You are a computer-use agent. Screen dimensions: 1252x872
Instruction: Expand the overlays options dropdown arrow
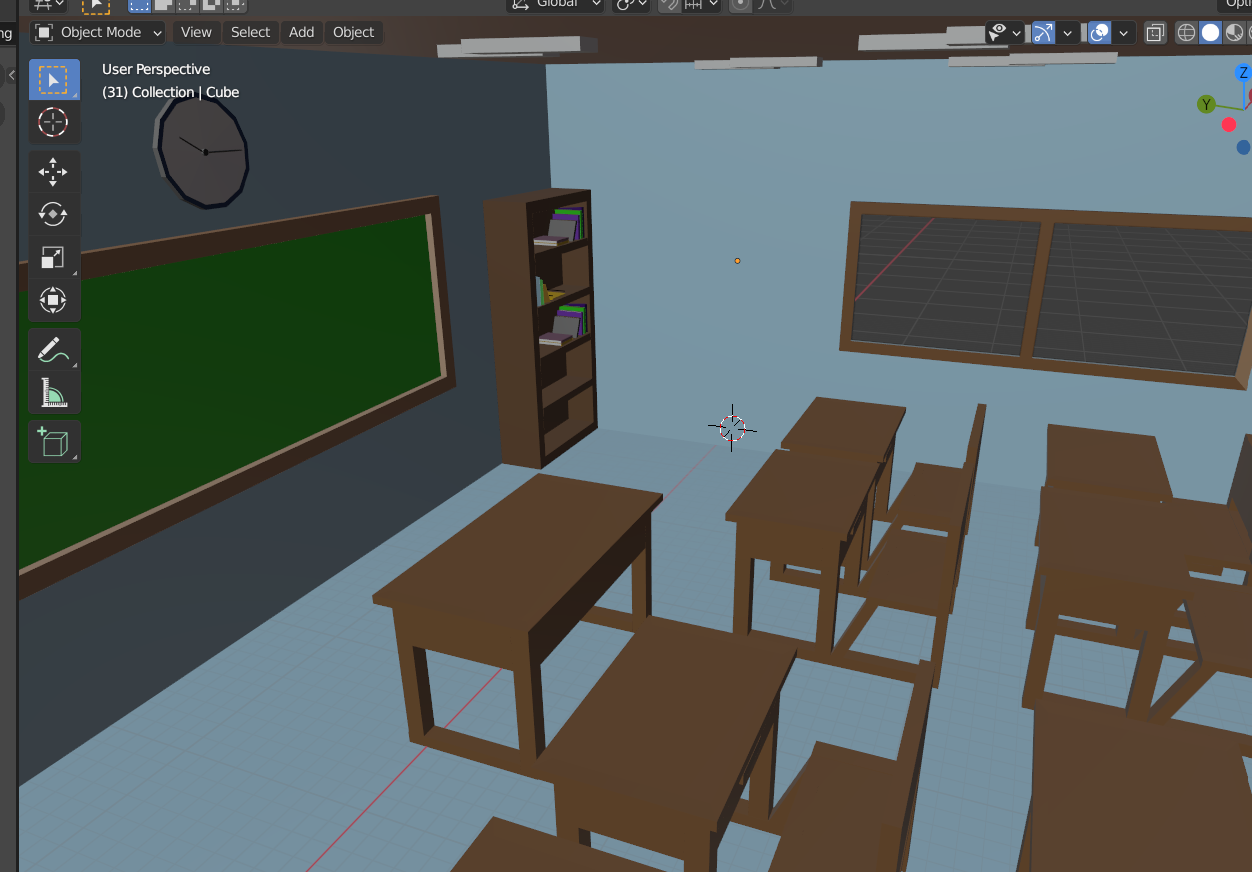click(1124, 32)
